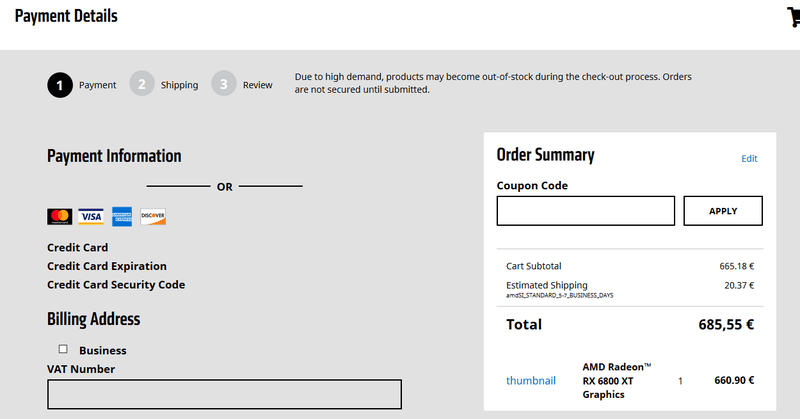Image resolution: width=800 pixels, height=419 pixels.
Task: Open the product thumbnail link
Action: pos(531,380)
